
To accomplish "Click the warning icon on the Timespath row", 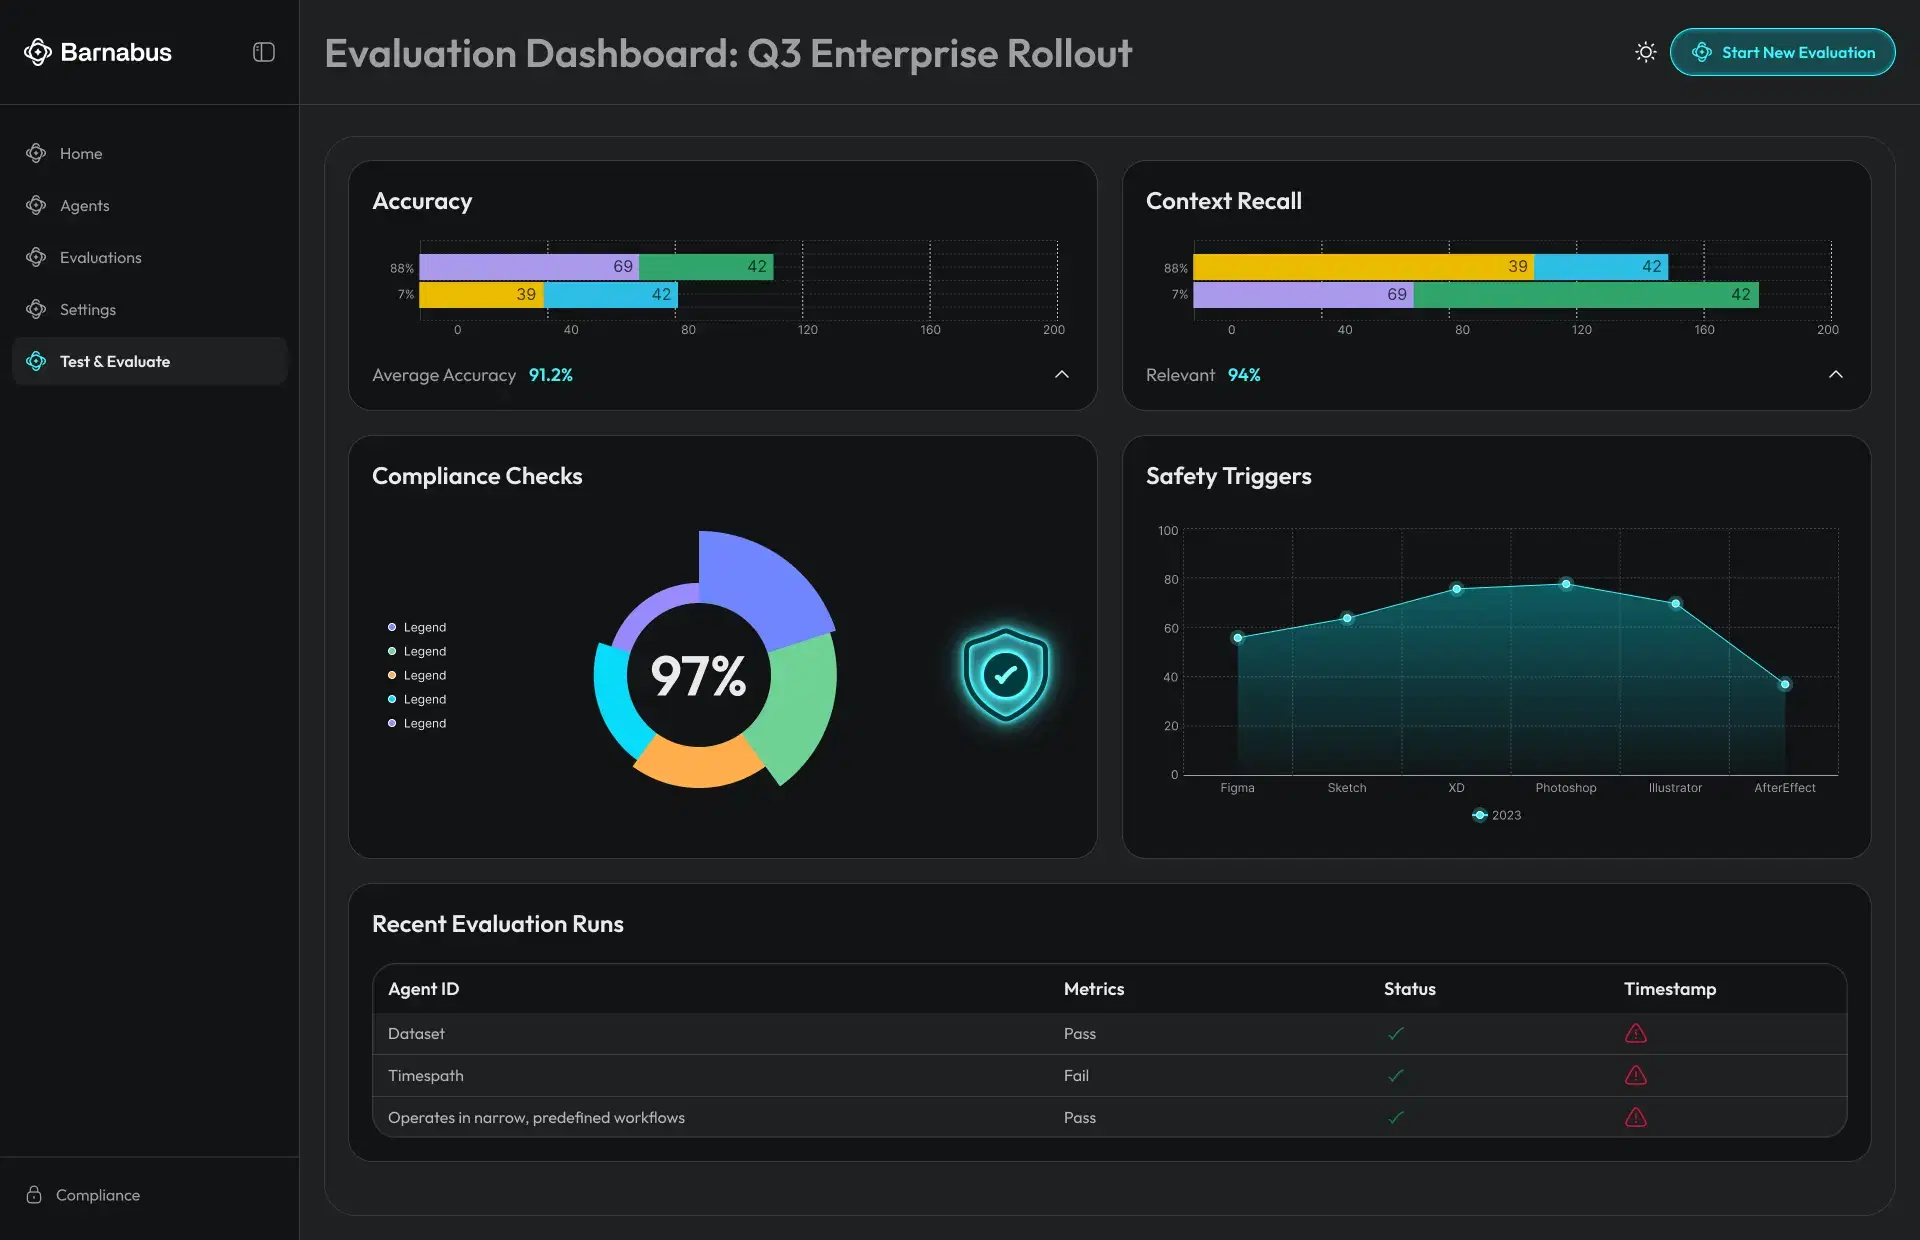I will tap(1636, 1076).
